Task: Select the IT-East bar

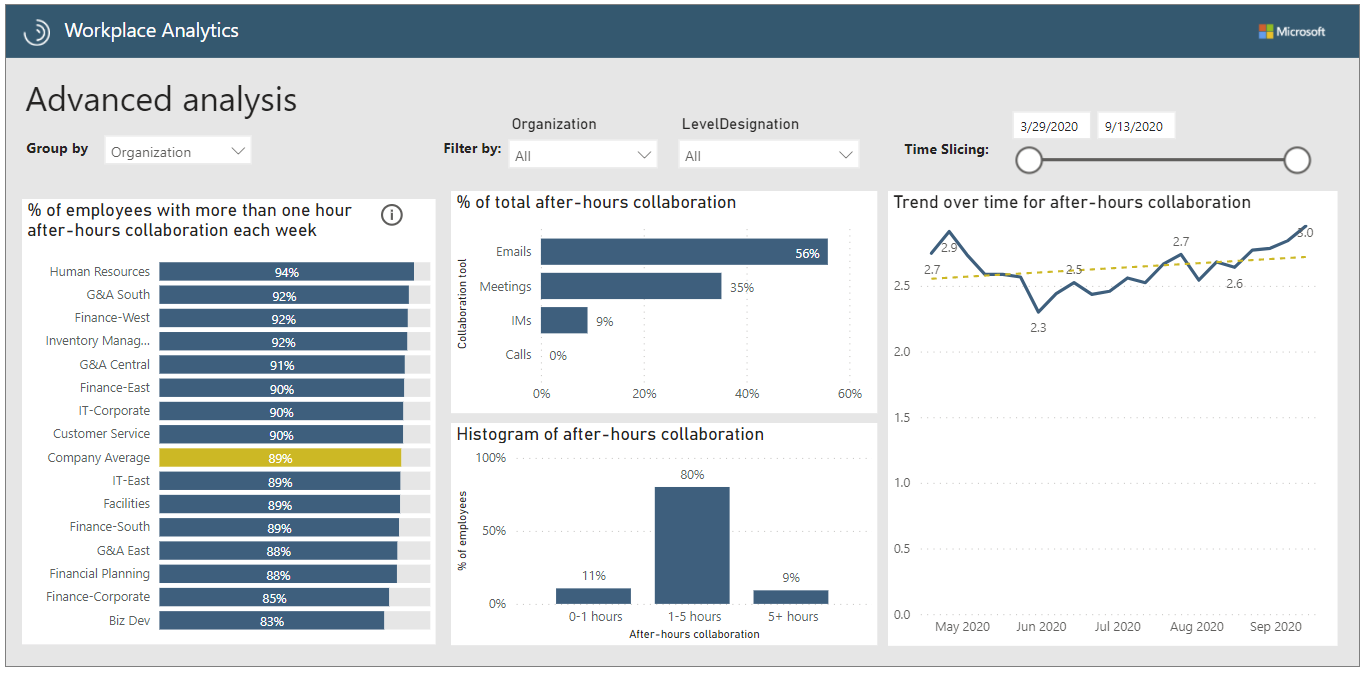Action: [x=279, y=481]
